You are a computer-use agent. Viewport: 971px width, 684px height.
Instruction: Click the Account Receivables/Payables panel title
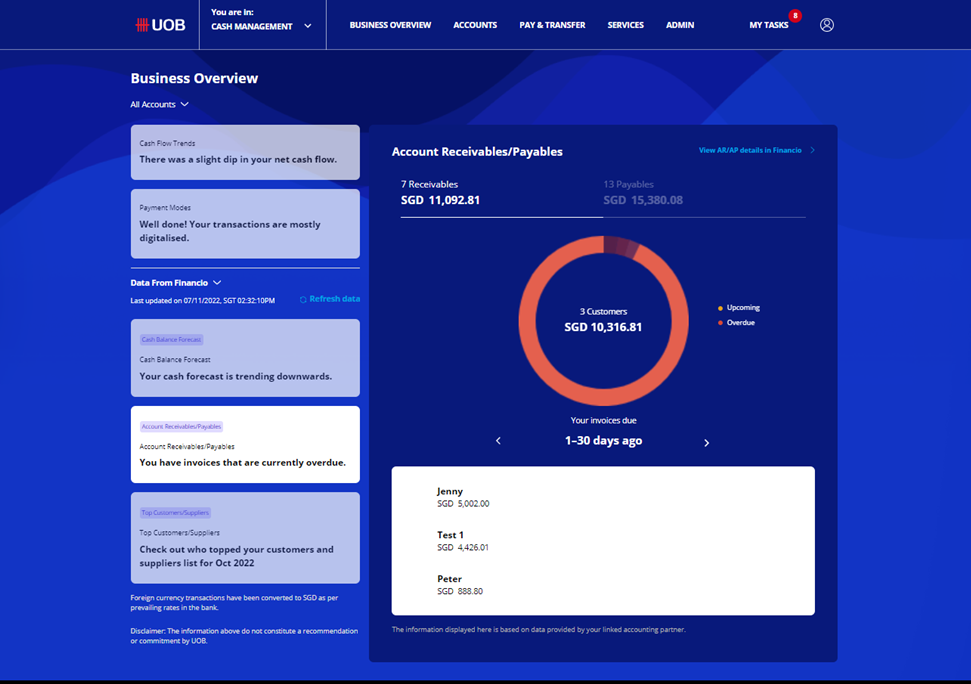pyautogui.click(x=477, y=152)
